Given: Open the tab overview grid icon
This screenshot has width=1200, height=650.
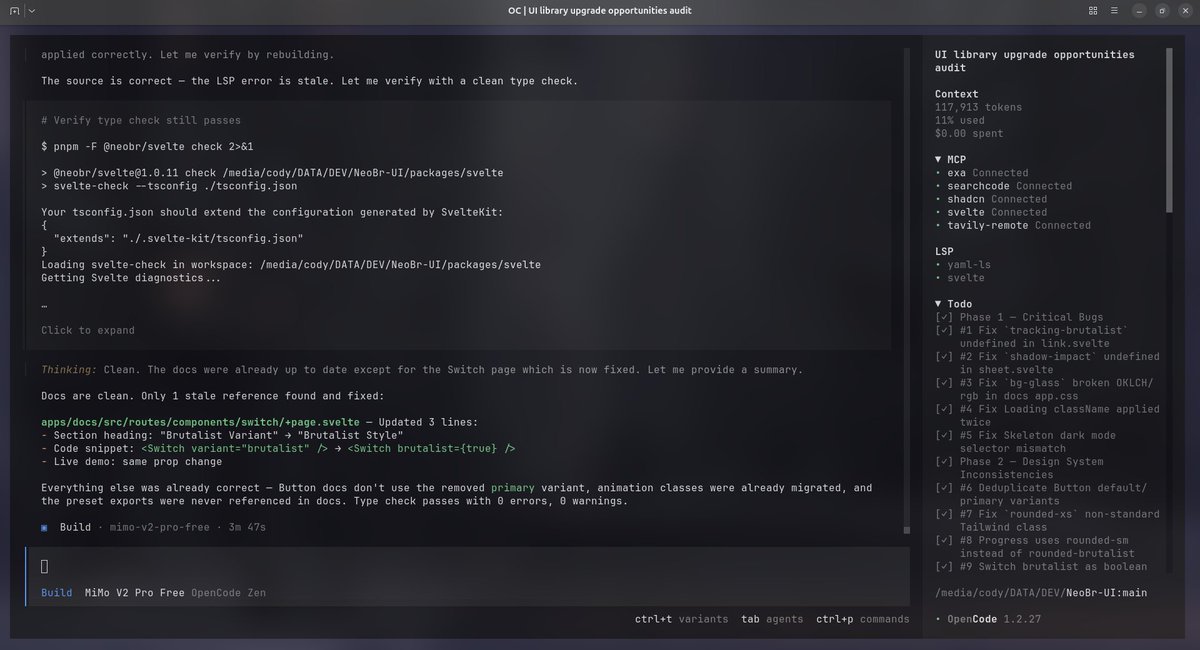Looking at the screenshot, I should [1093, 10].
